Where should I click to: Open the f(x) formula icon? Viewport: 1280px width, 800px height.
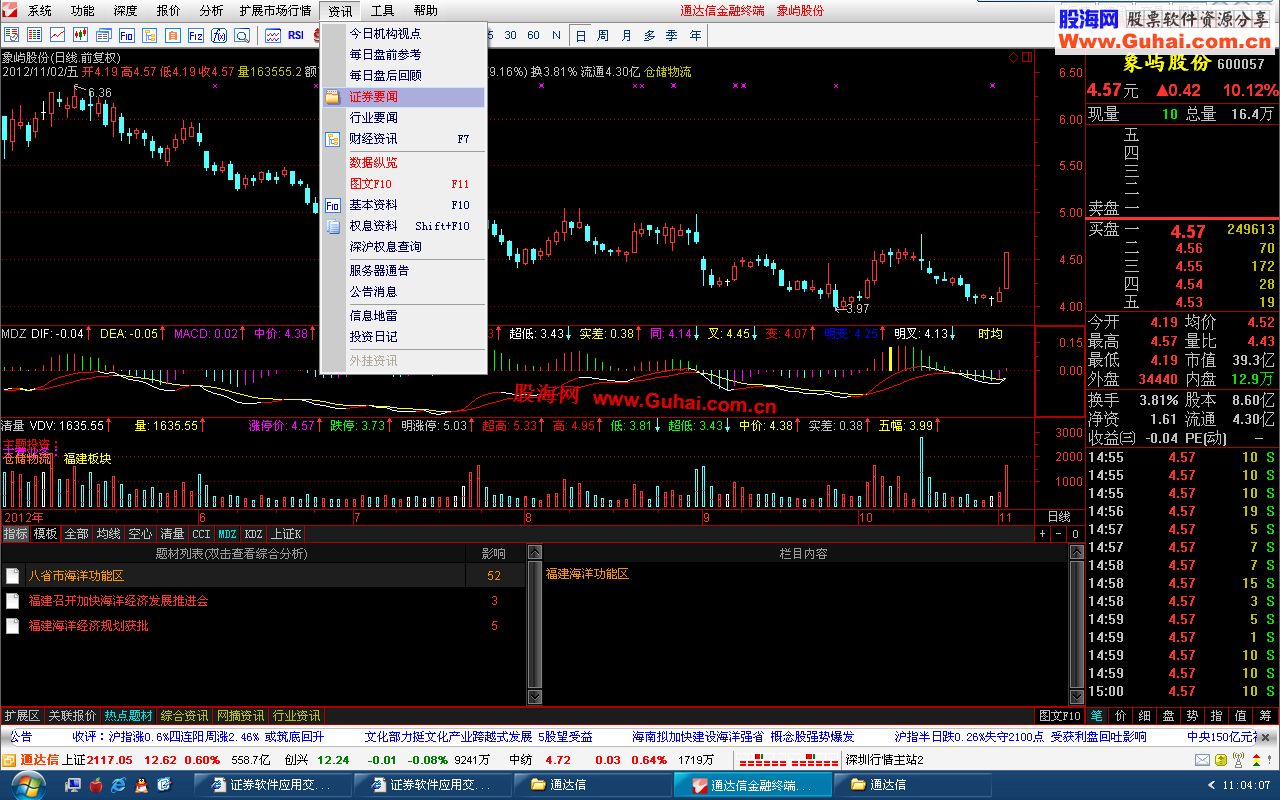tap(219, 35)
